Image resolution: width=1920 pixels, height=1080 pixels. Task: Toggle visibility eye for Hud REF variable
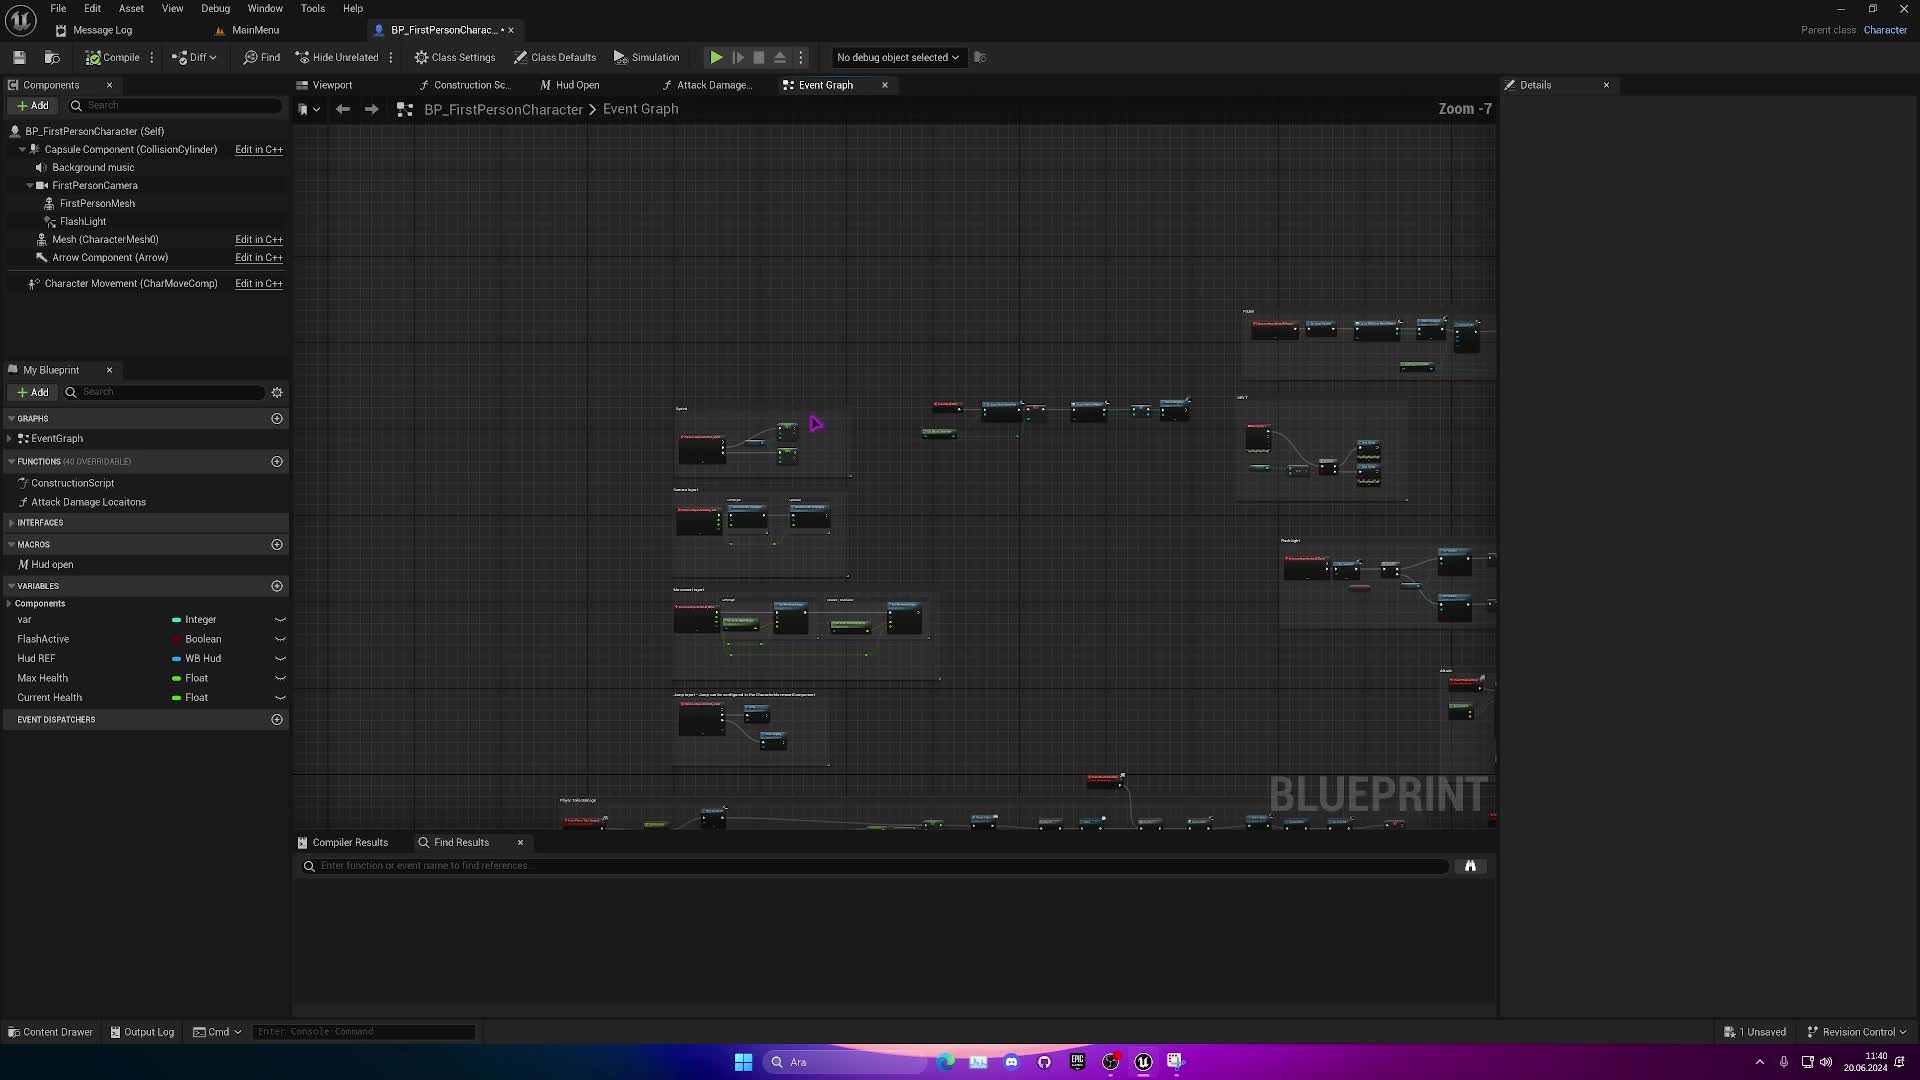(x=280, y=658)
